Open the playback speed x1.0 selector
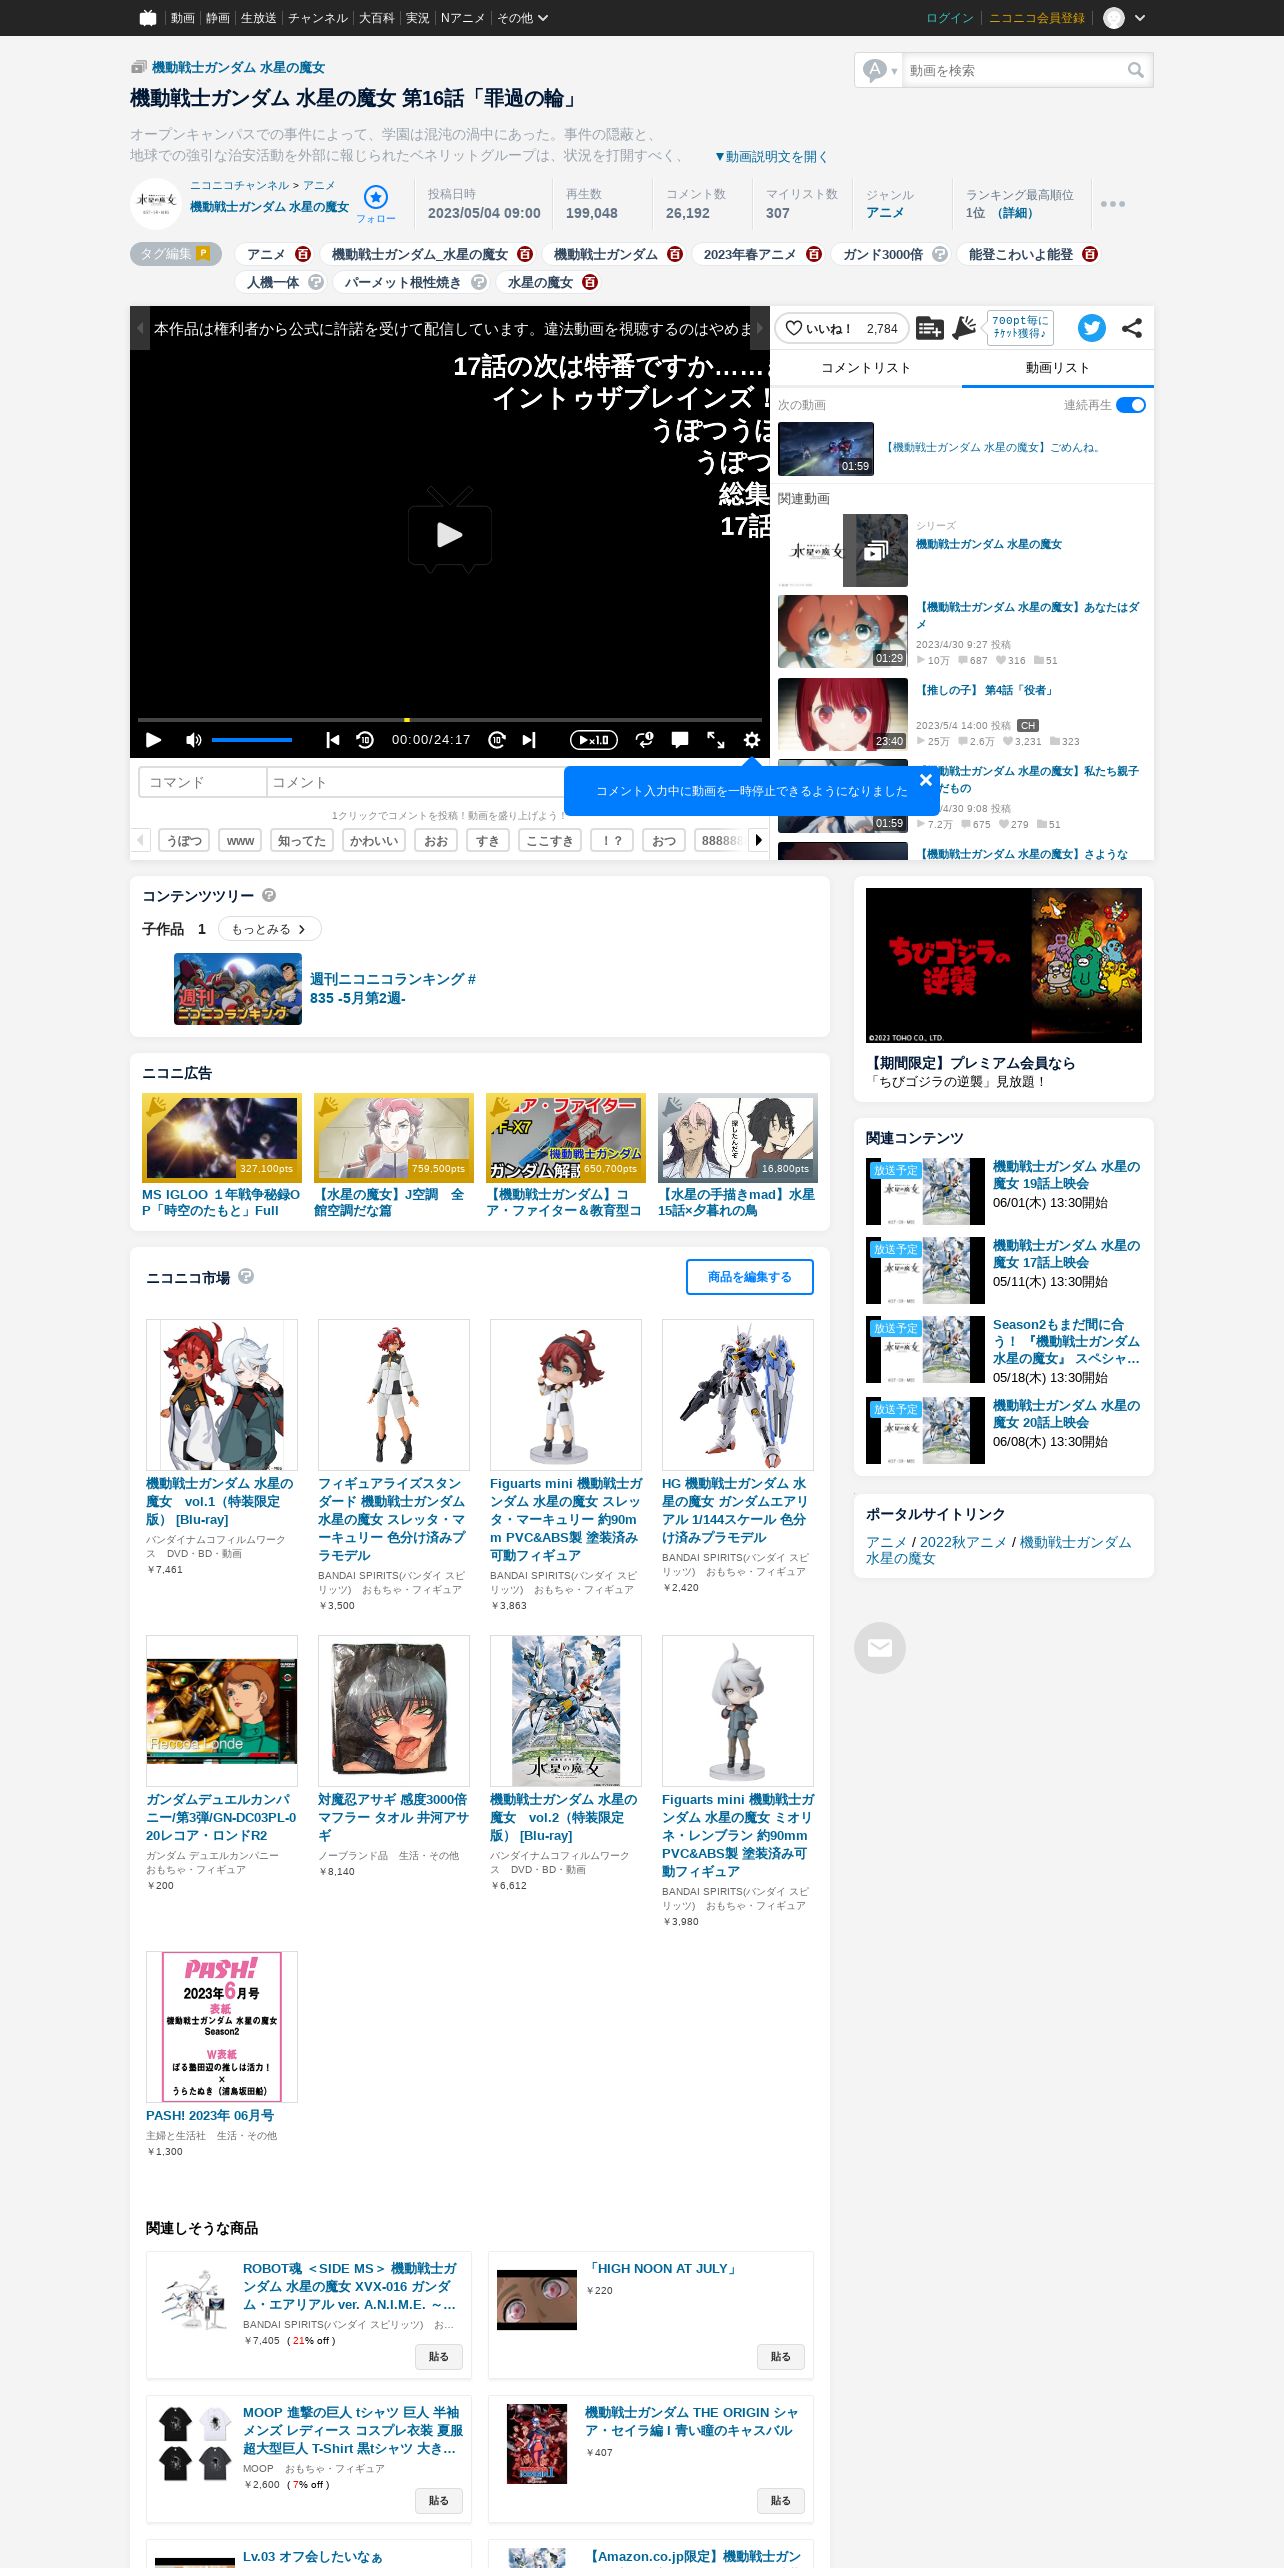Image resolution: width=1284 pixels, height=2568 pixels. 594,740
